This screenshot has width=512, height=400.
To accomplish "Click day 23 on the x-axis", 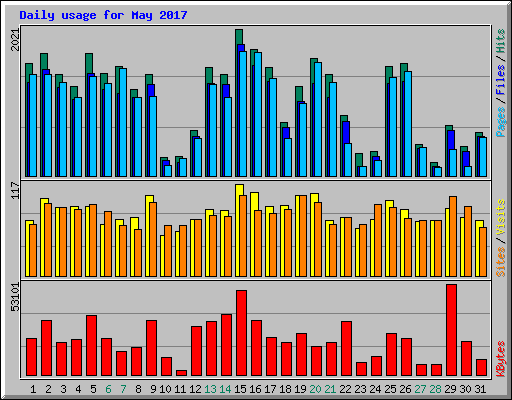I will 360,389.
